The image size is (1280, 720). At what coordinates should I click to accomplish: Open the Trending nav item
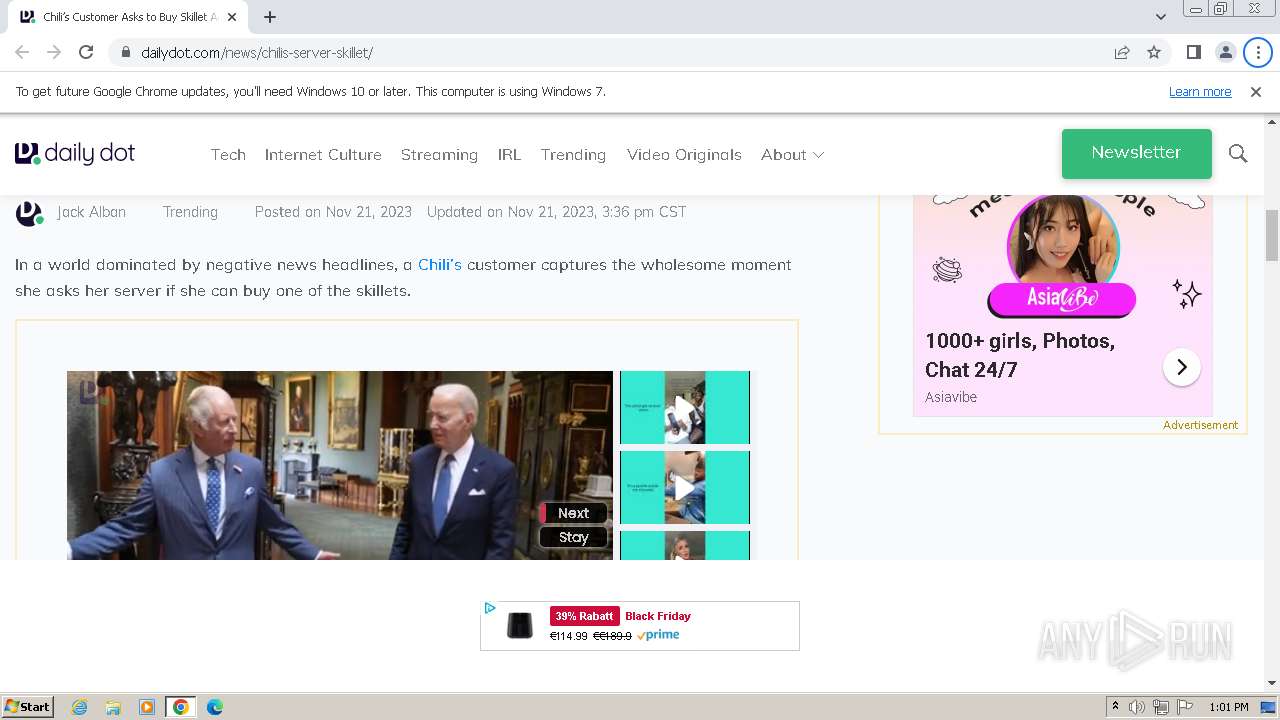[x=573, y=154]
